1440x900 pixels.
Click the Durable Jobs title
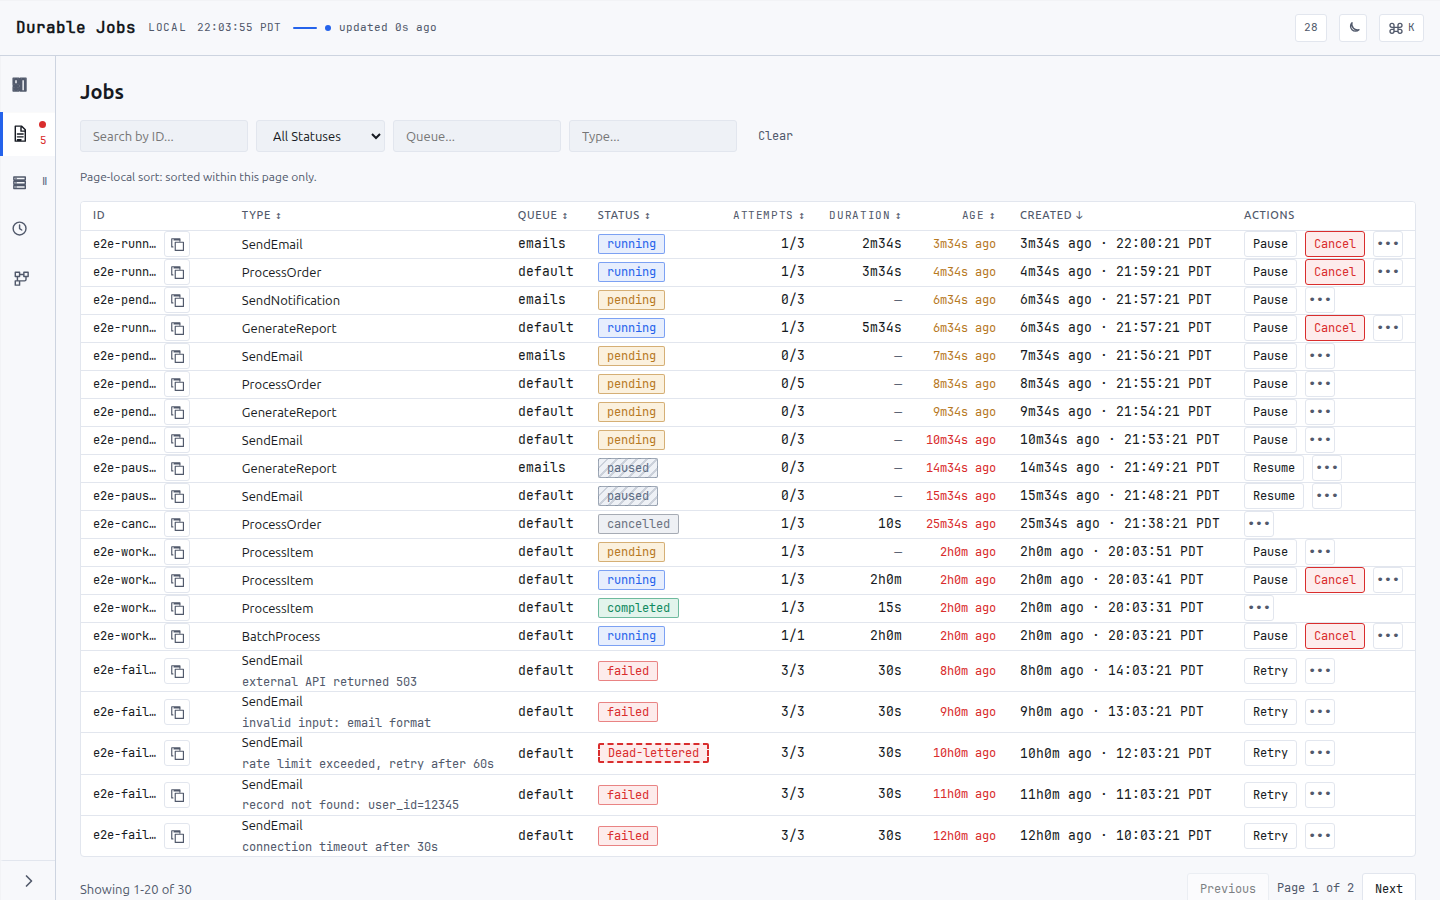[x=75, y=28]
